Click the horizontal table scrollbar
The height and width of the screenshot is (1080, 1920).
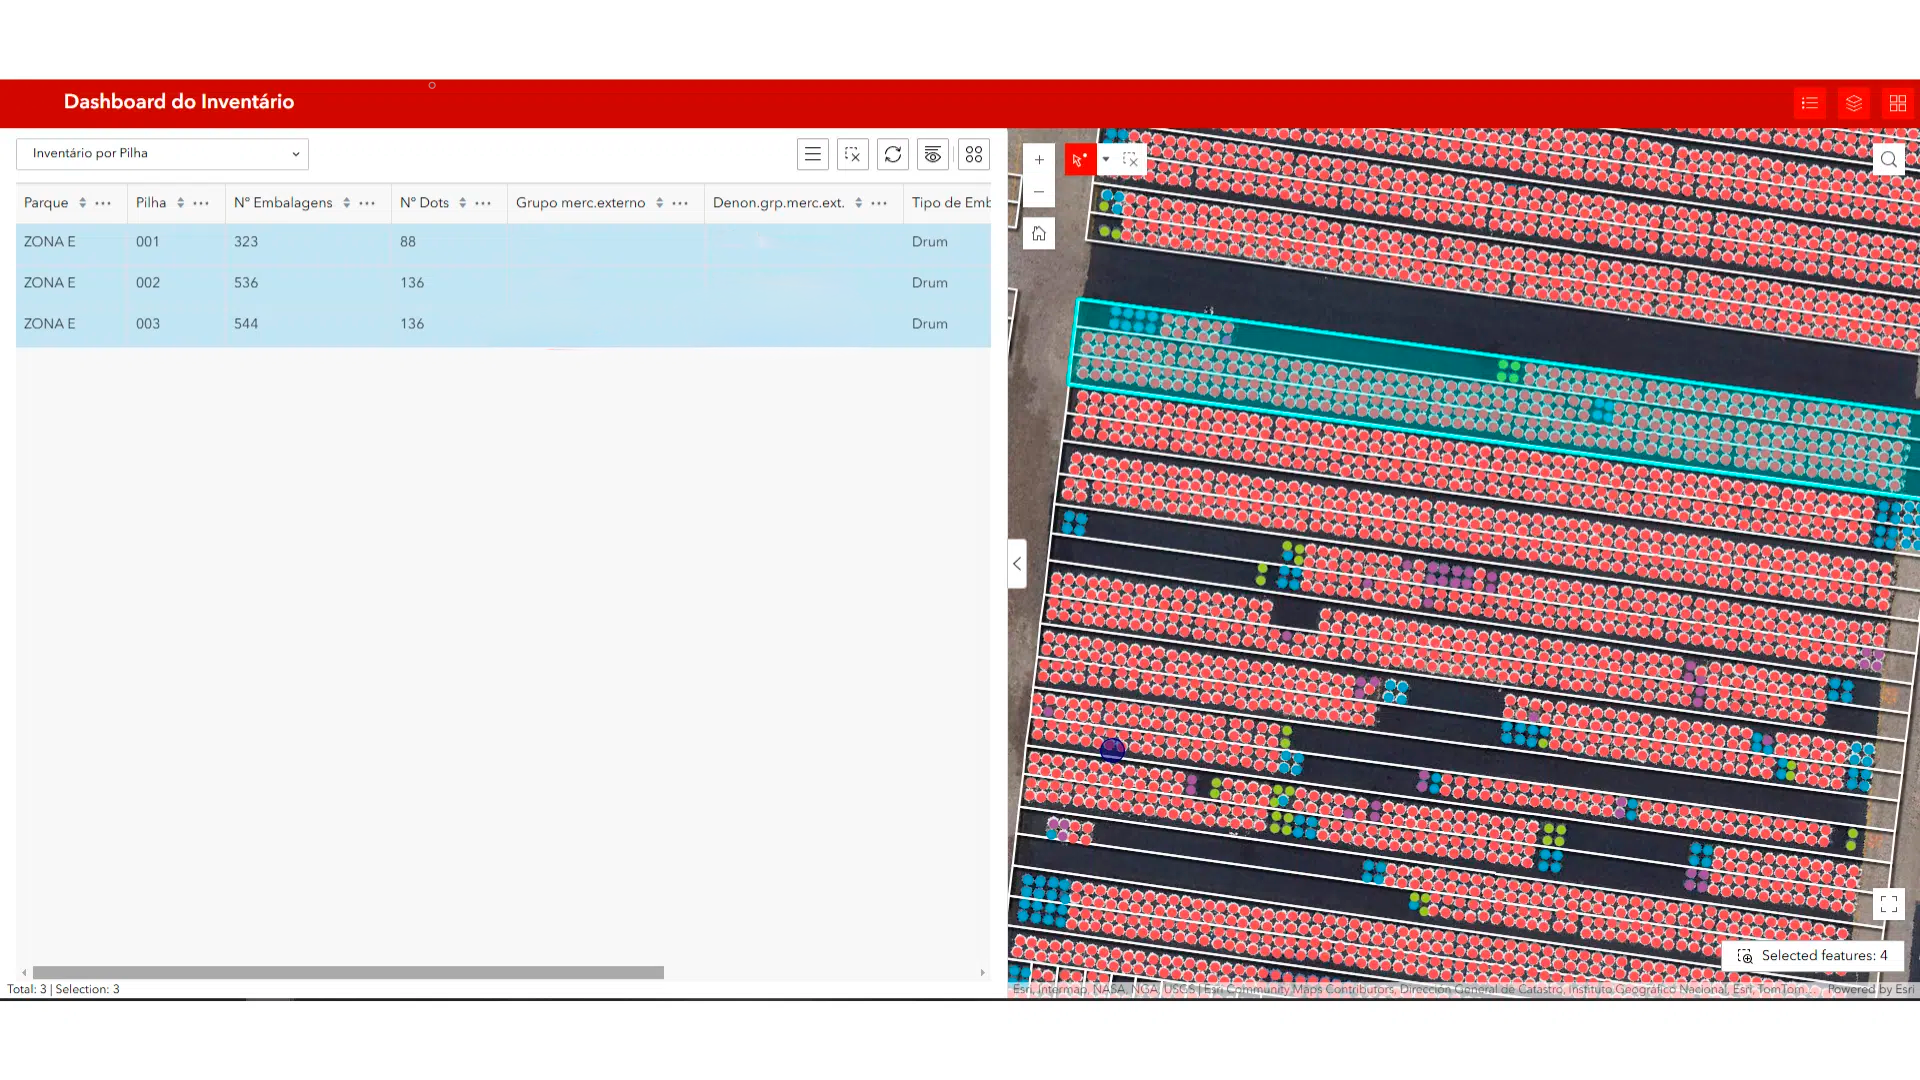click(348, 972)
